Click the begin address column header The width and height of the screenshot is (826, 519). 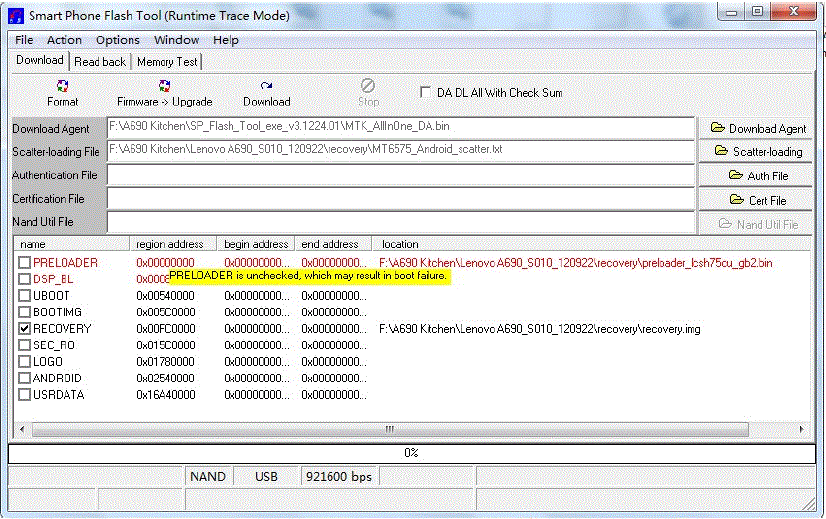256,244
